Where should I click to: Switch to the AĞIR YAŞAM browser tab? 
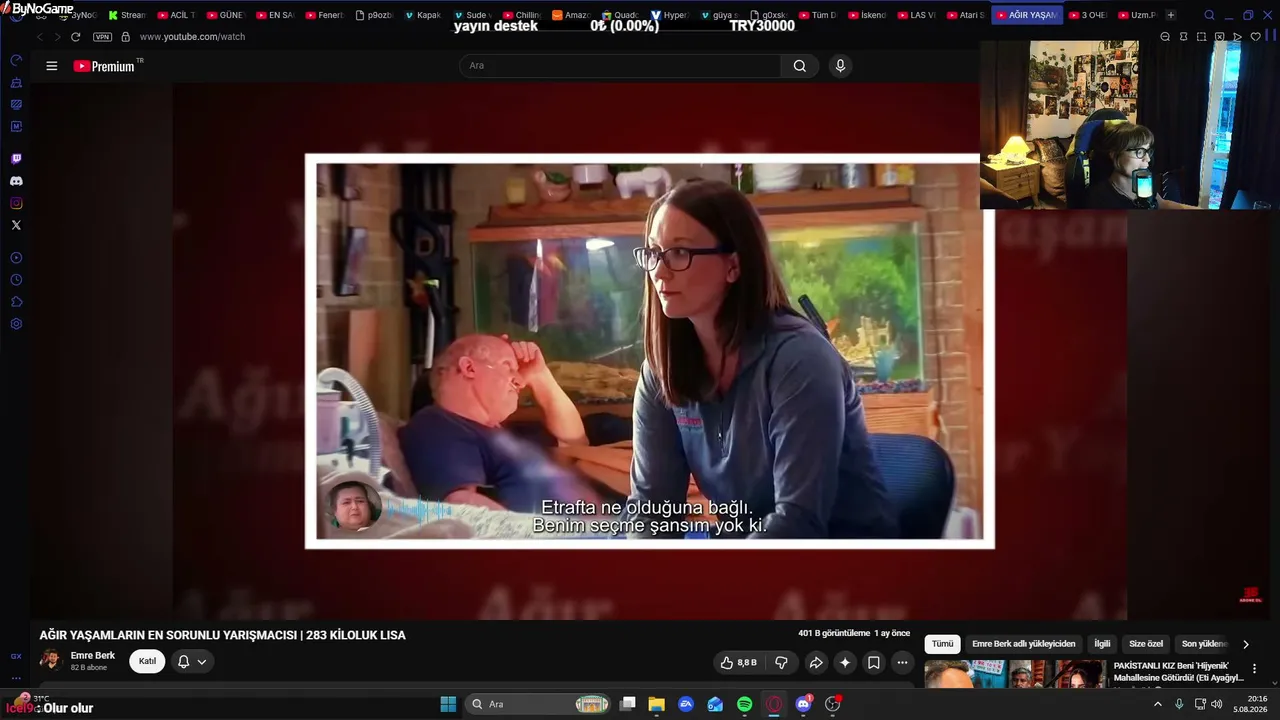1027,15
